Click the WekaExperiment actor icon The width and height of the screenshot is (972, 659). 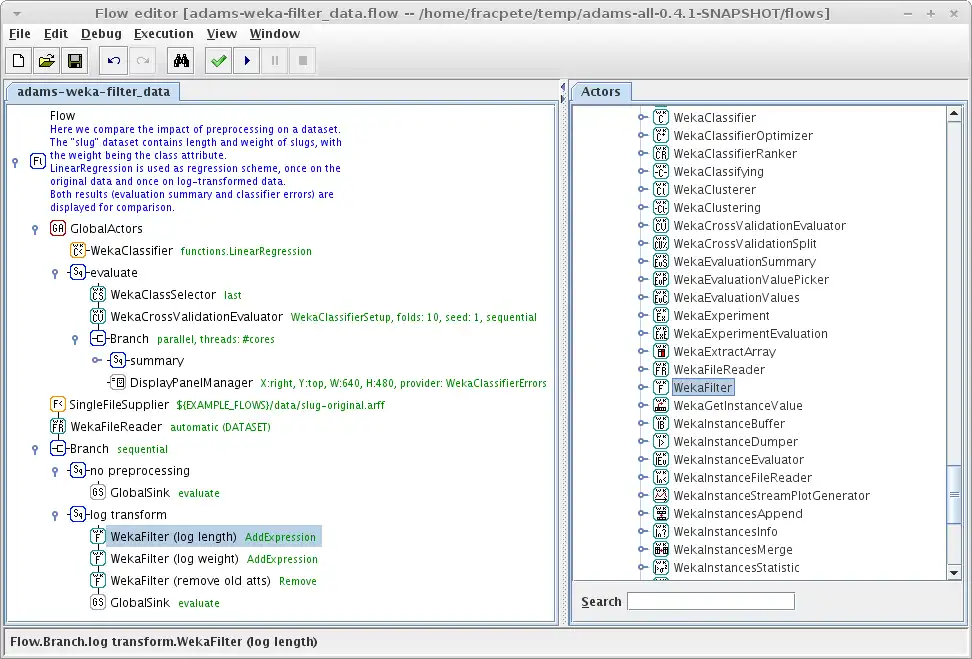pos(661,315)
